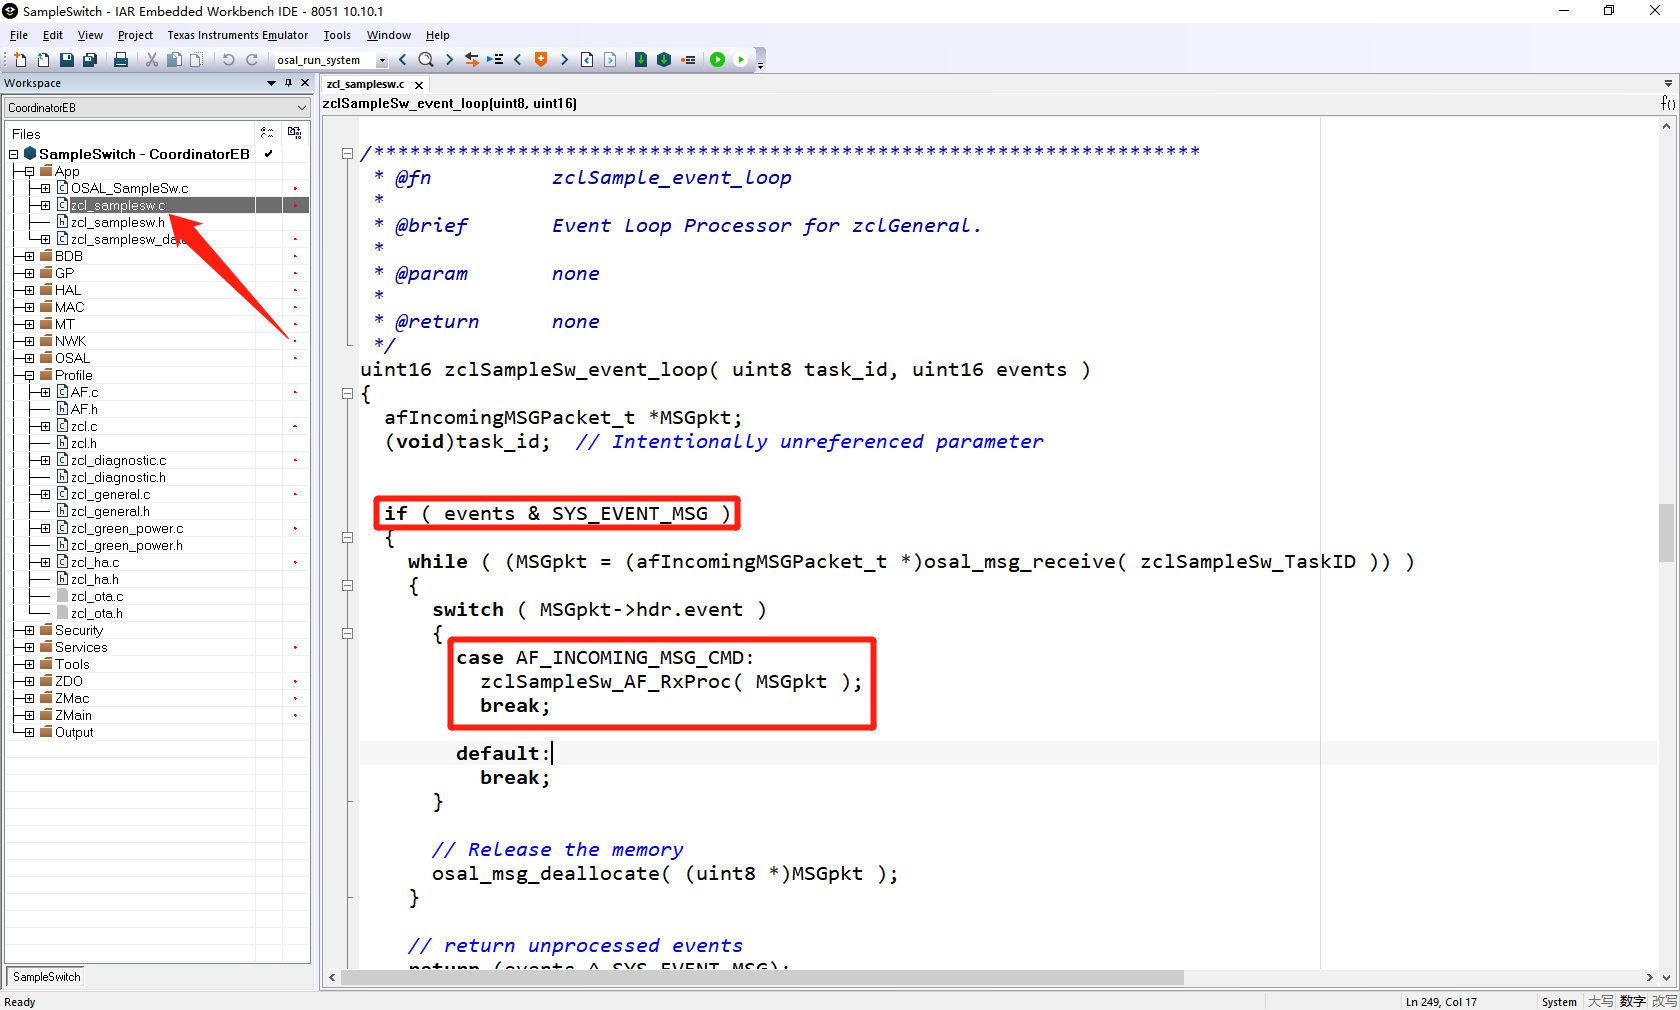Image resolution: width=1680 pixels, height=1010 pixels.
Task: Click the Copy toolbar icon
Action: coord(174,60)
